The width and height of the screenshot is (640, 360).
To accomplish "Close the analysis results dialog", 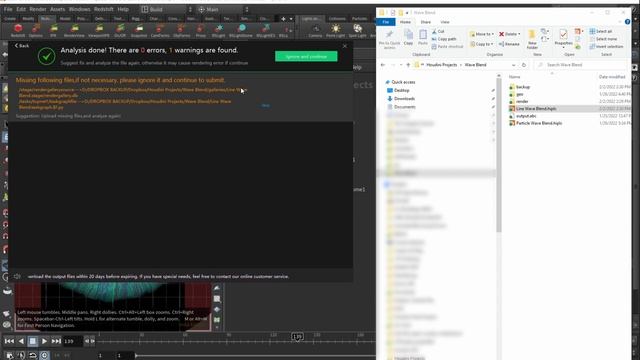I will click(345, 46).
